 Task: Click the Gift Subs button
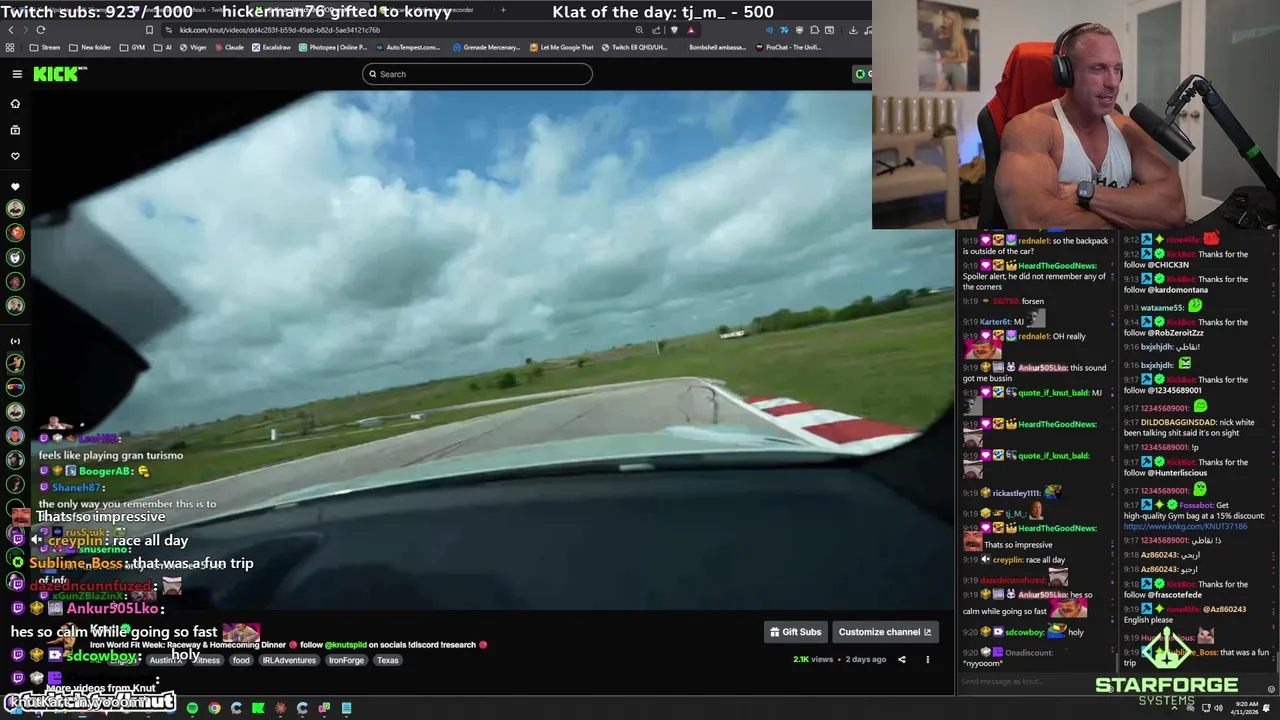[x=795, y=632]
